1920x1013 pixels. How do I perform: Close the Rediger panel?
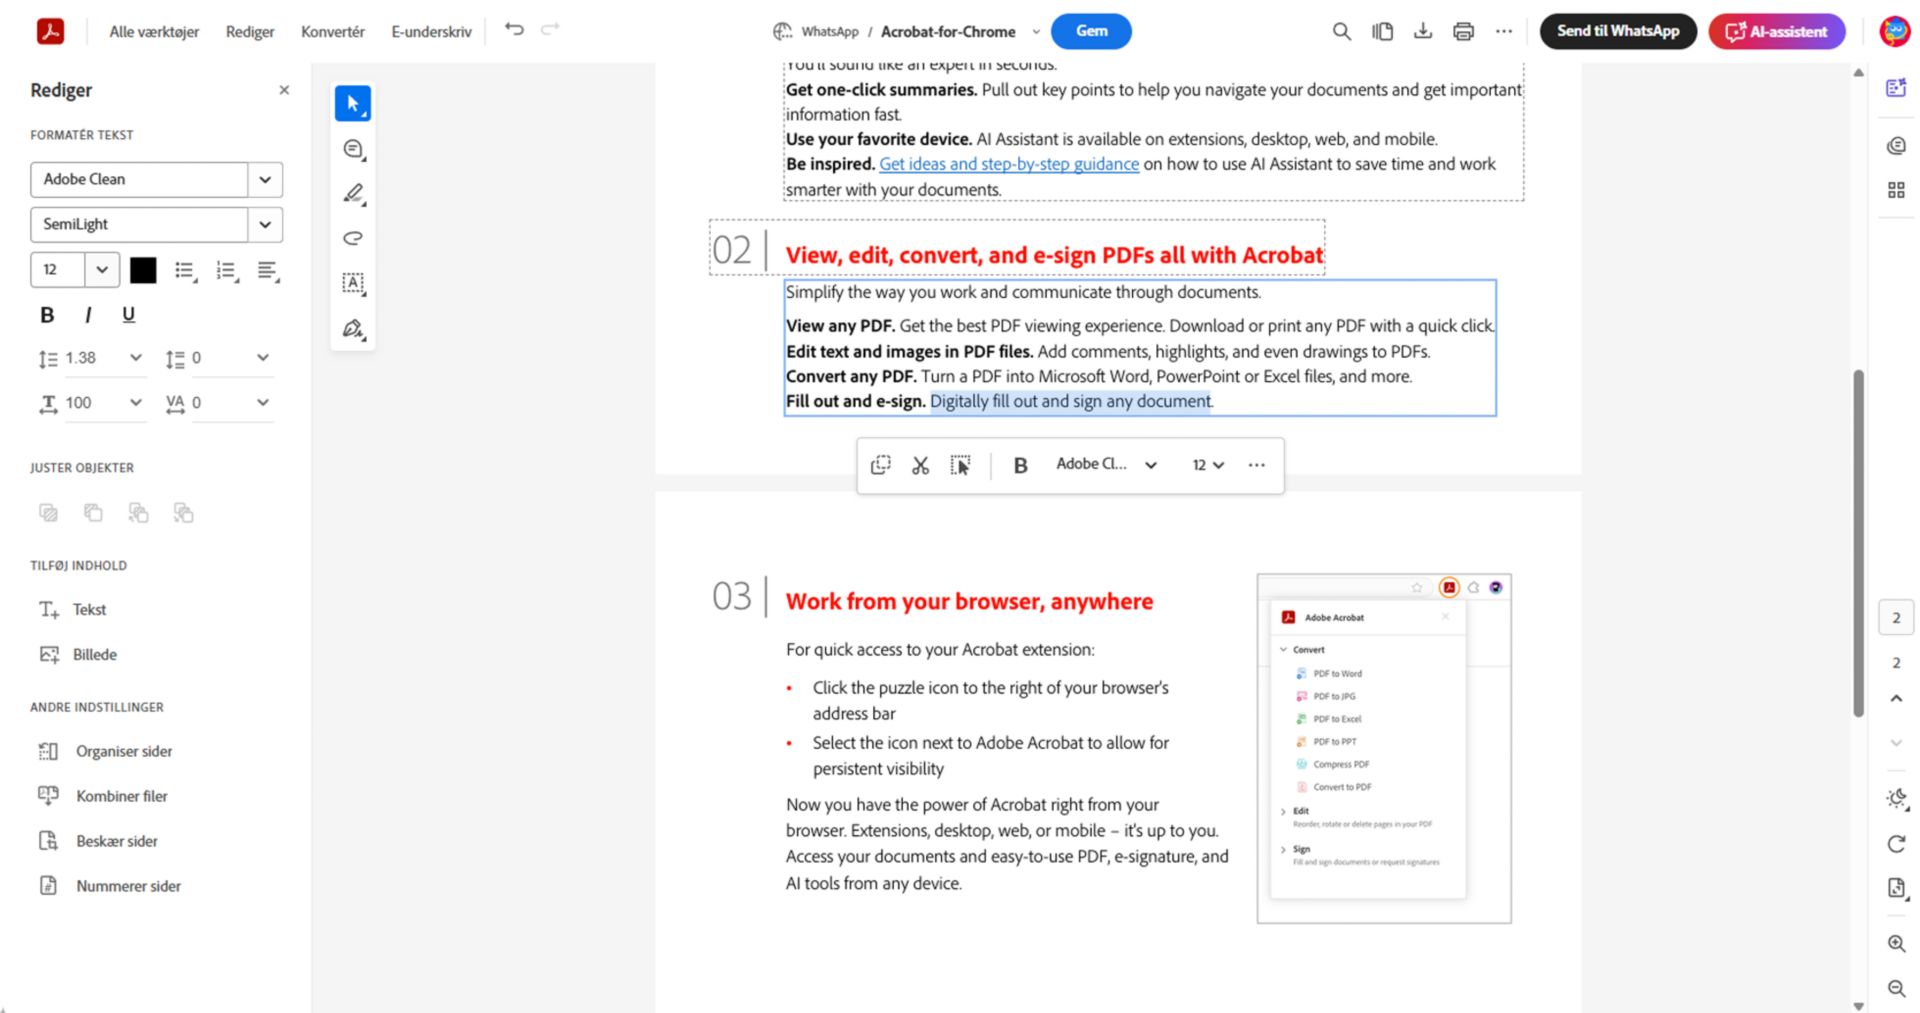[x=284, y=90]
